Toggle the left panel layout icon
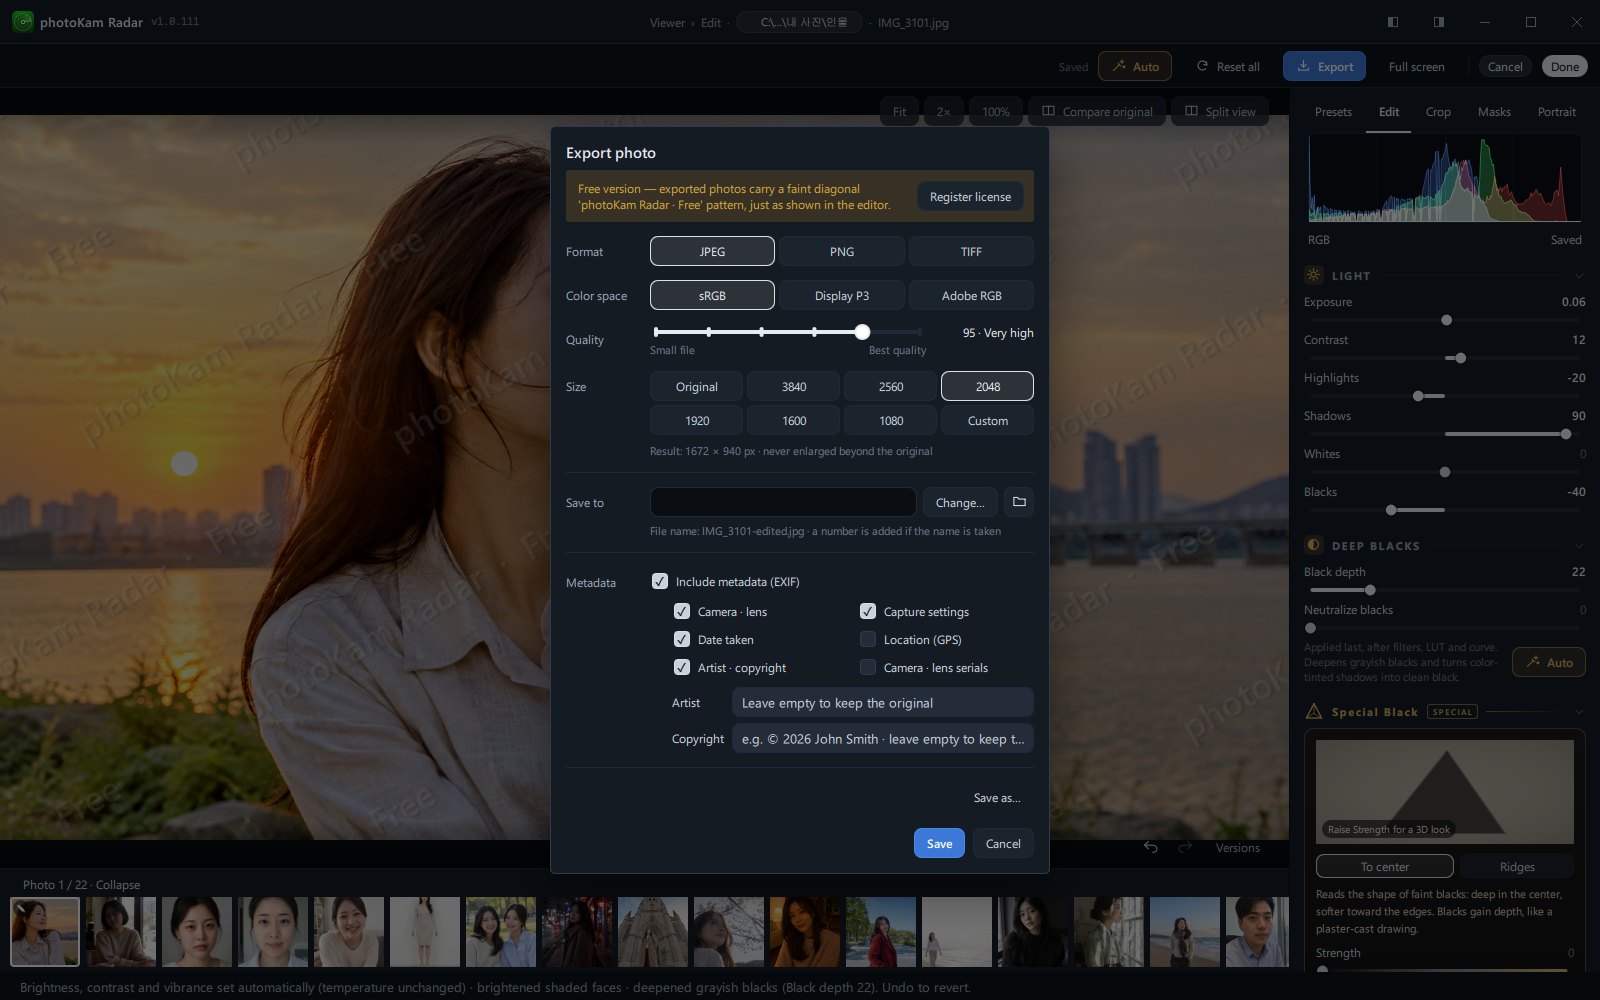This screenshot has height=1000, width=1600. click(x=1393, y=22)
